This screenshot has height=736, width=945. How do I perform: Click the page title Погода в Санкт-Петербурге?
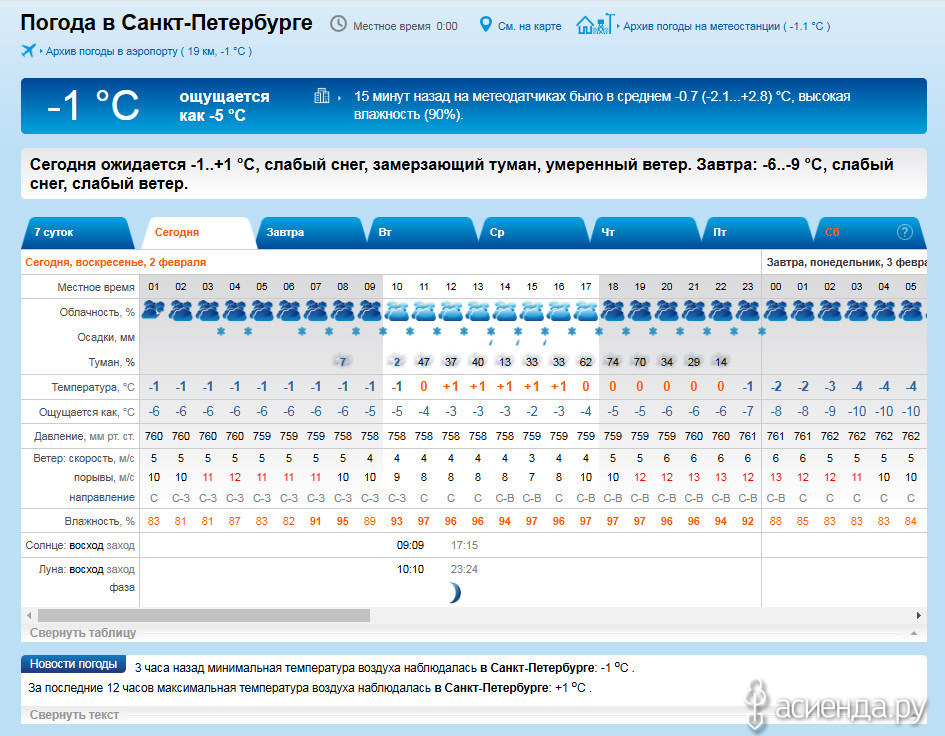[166, 23]
